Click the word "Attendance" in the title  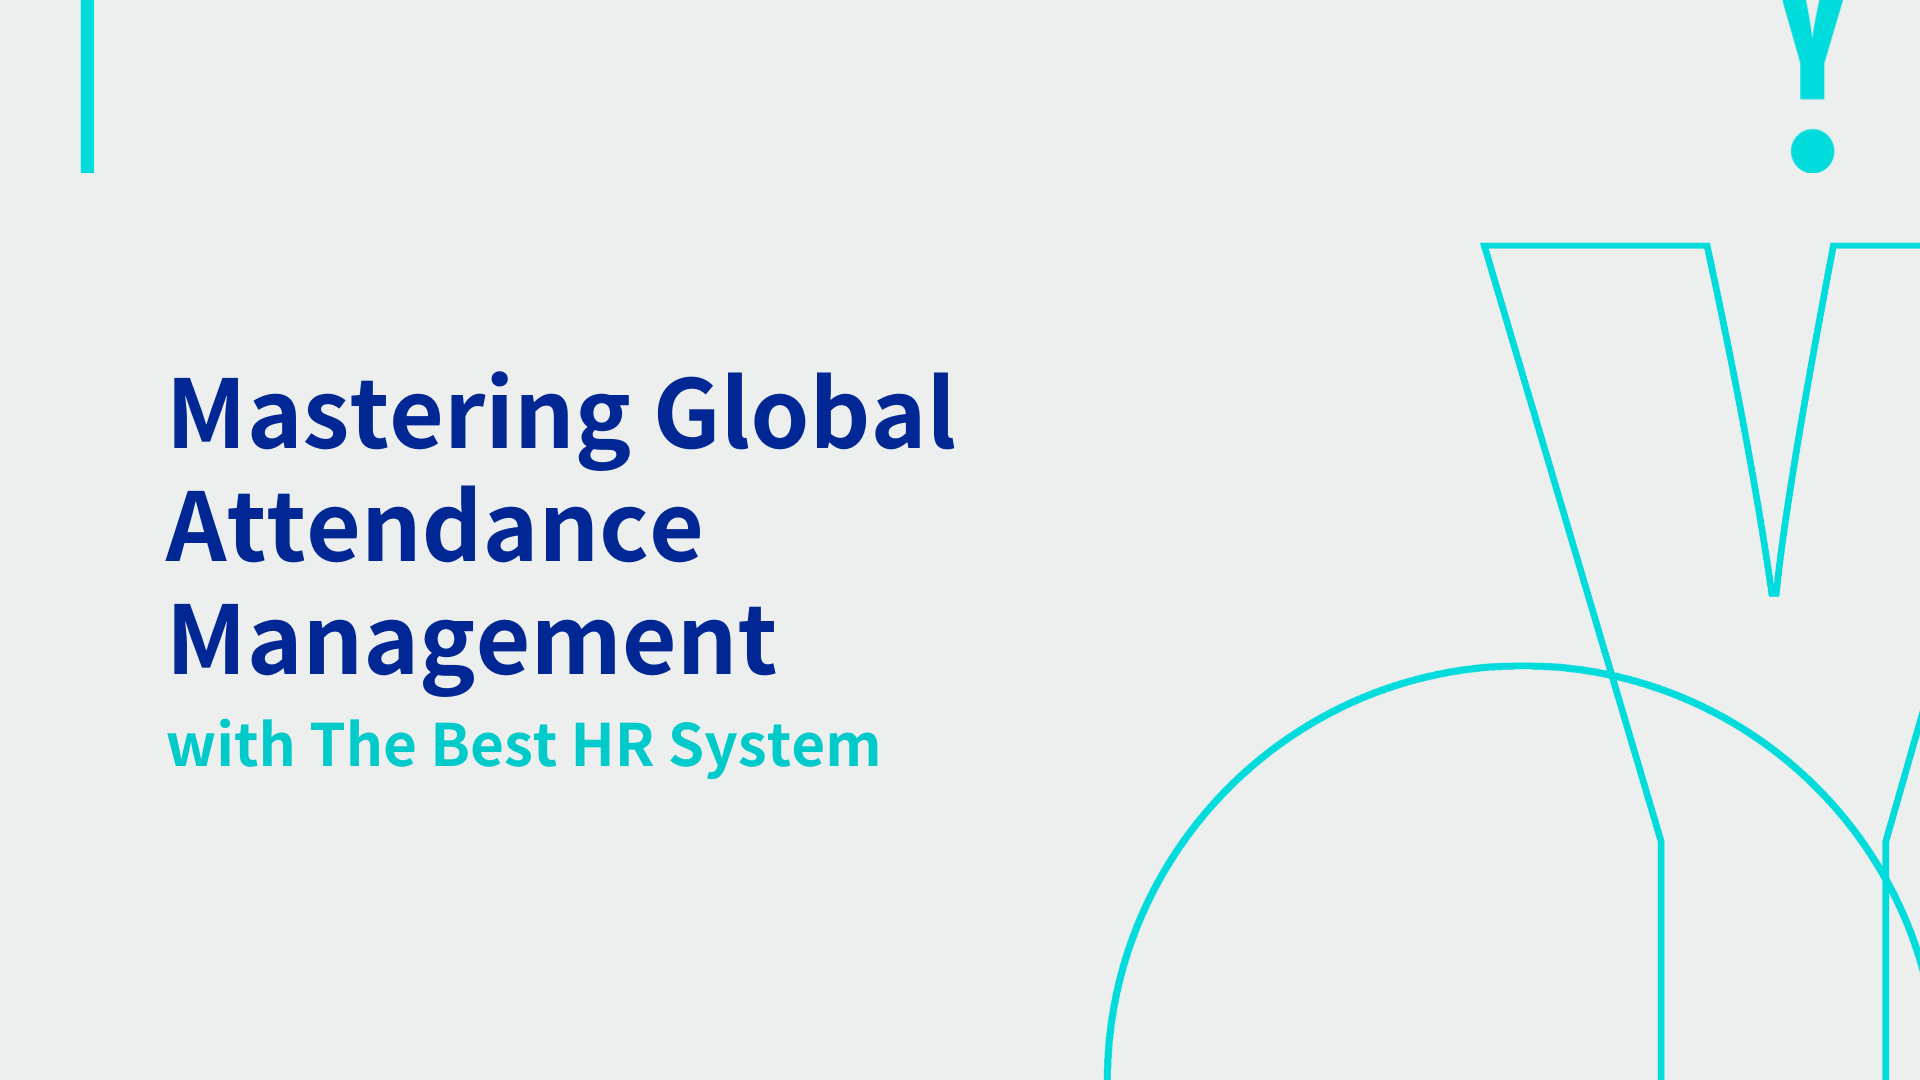(x=434, y=526)
